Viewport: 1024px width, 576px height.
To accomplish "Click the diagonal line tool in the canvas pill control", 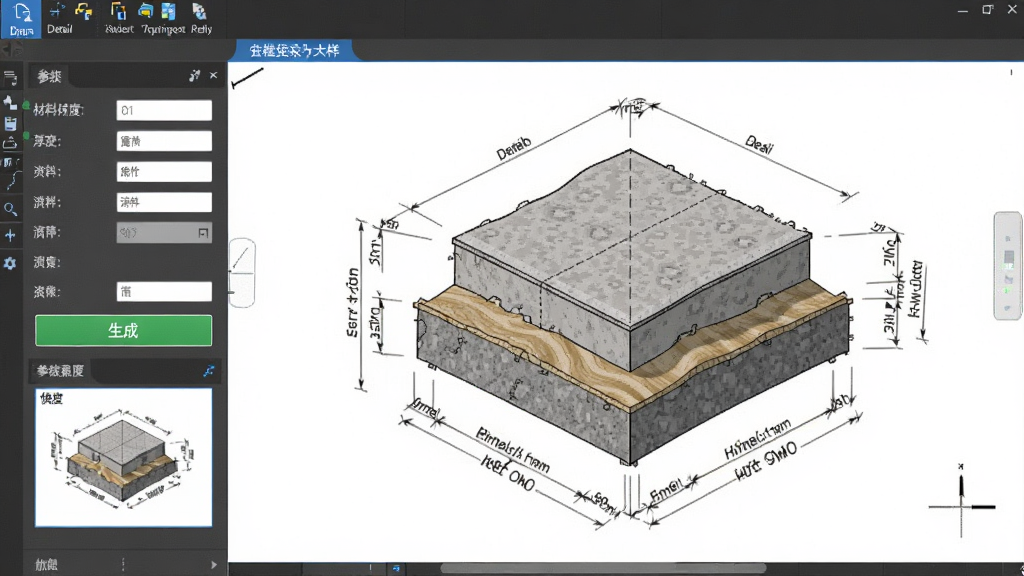I will coord(241,257).
